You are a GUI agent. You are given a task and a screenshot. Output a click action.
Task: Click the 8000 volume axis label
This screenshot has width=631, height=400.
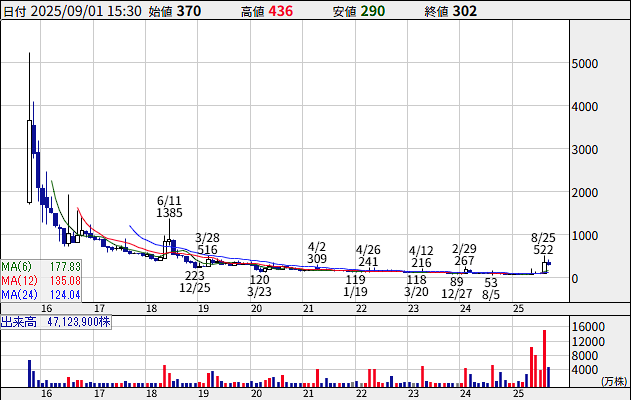pyautogui.click(x=585, y=356)
